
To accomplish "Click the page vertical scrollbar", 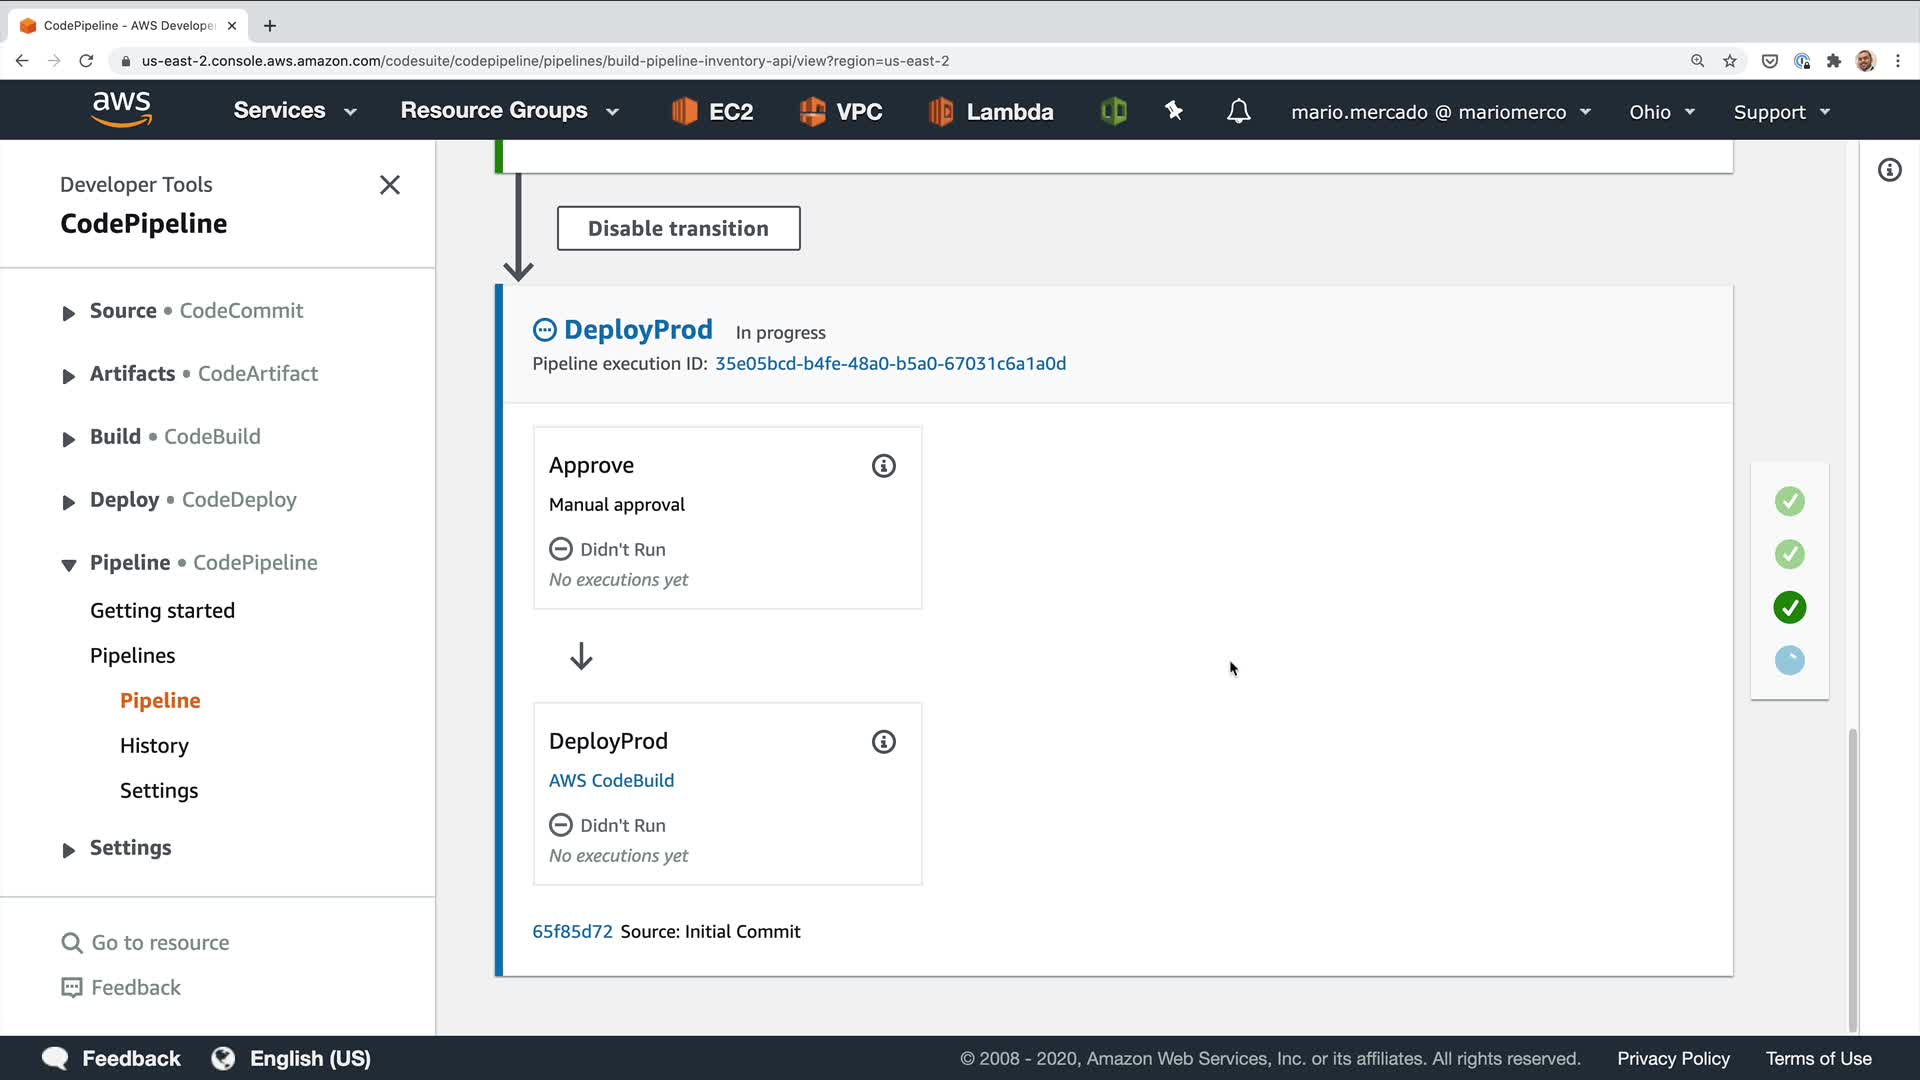I will [x=1852, y=880].
